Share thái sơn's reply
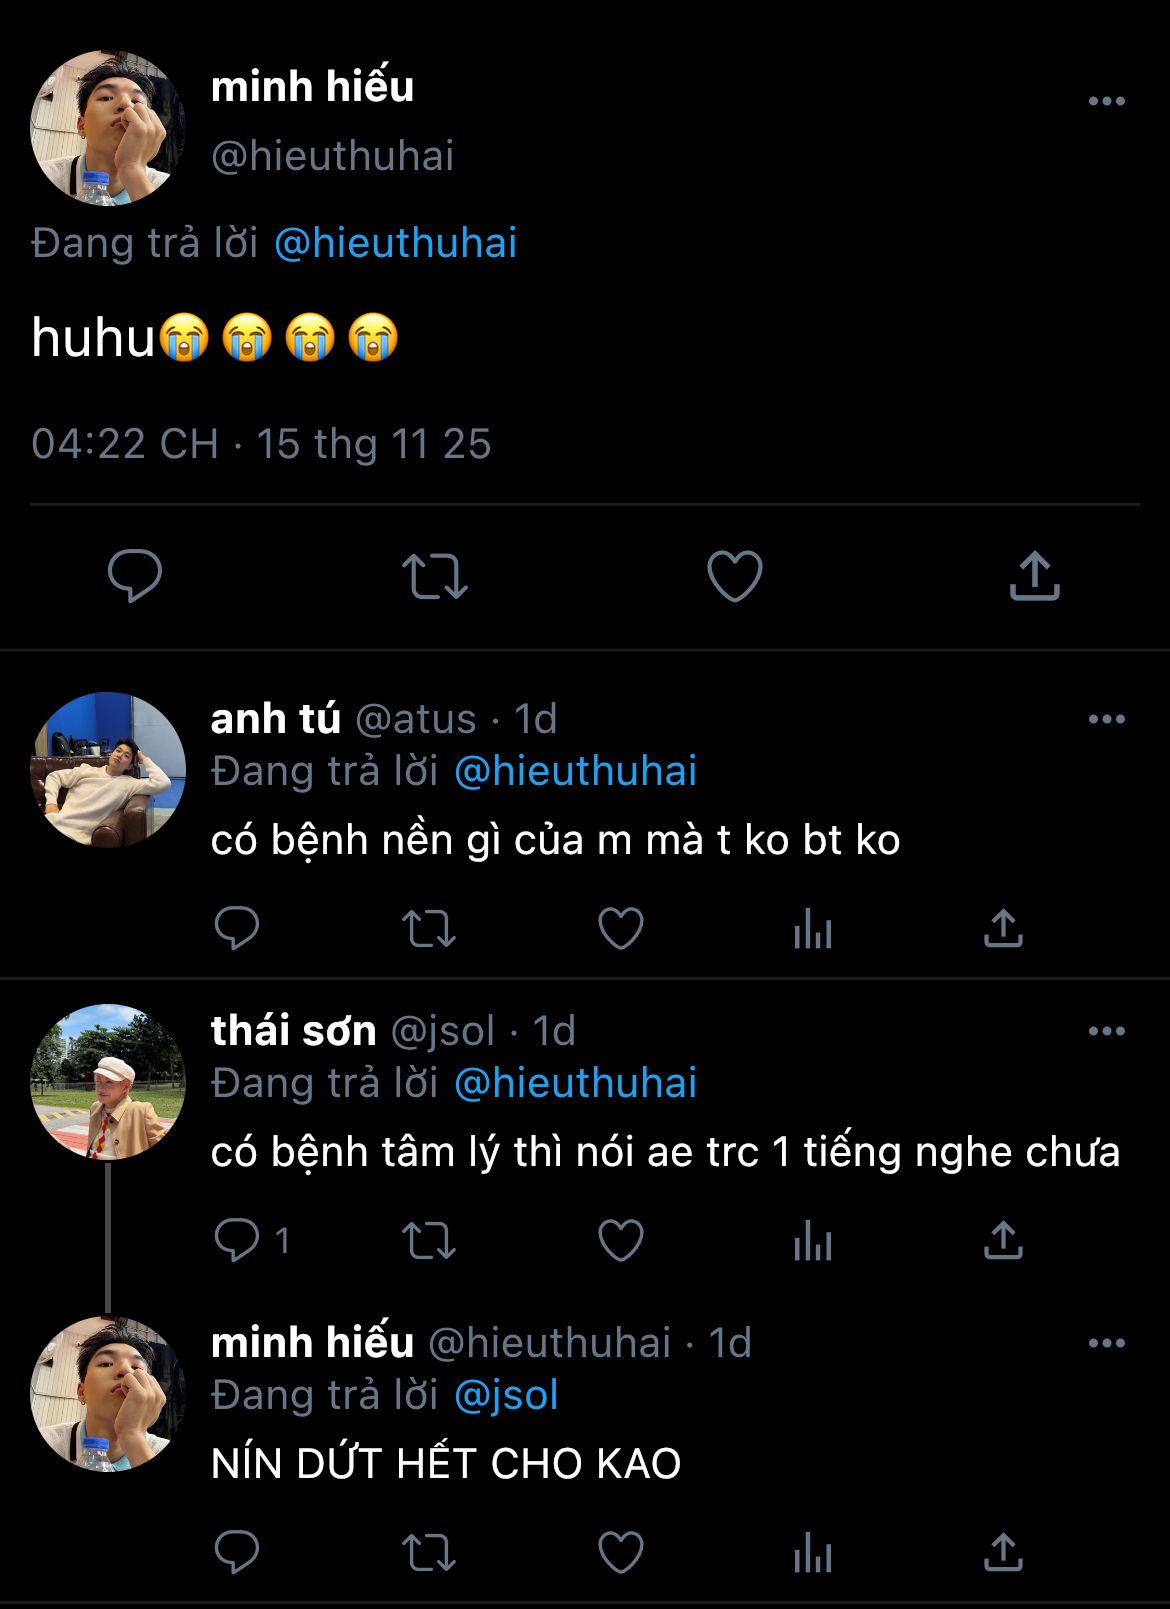The height and width of the screenshot is (1609, 1170). coord(1003,1240)
